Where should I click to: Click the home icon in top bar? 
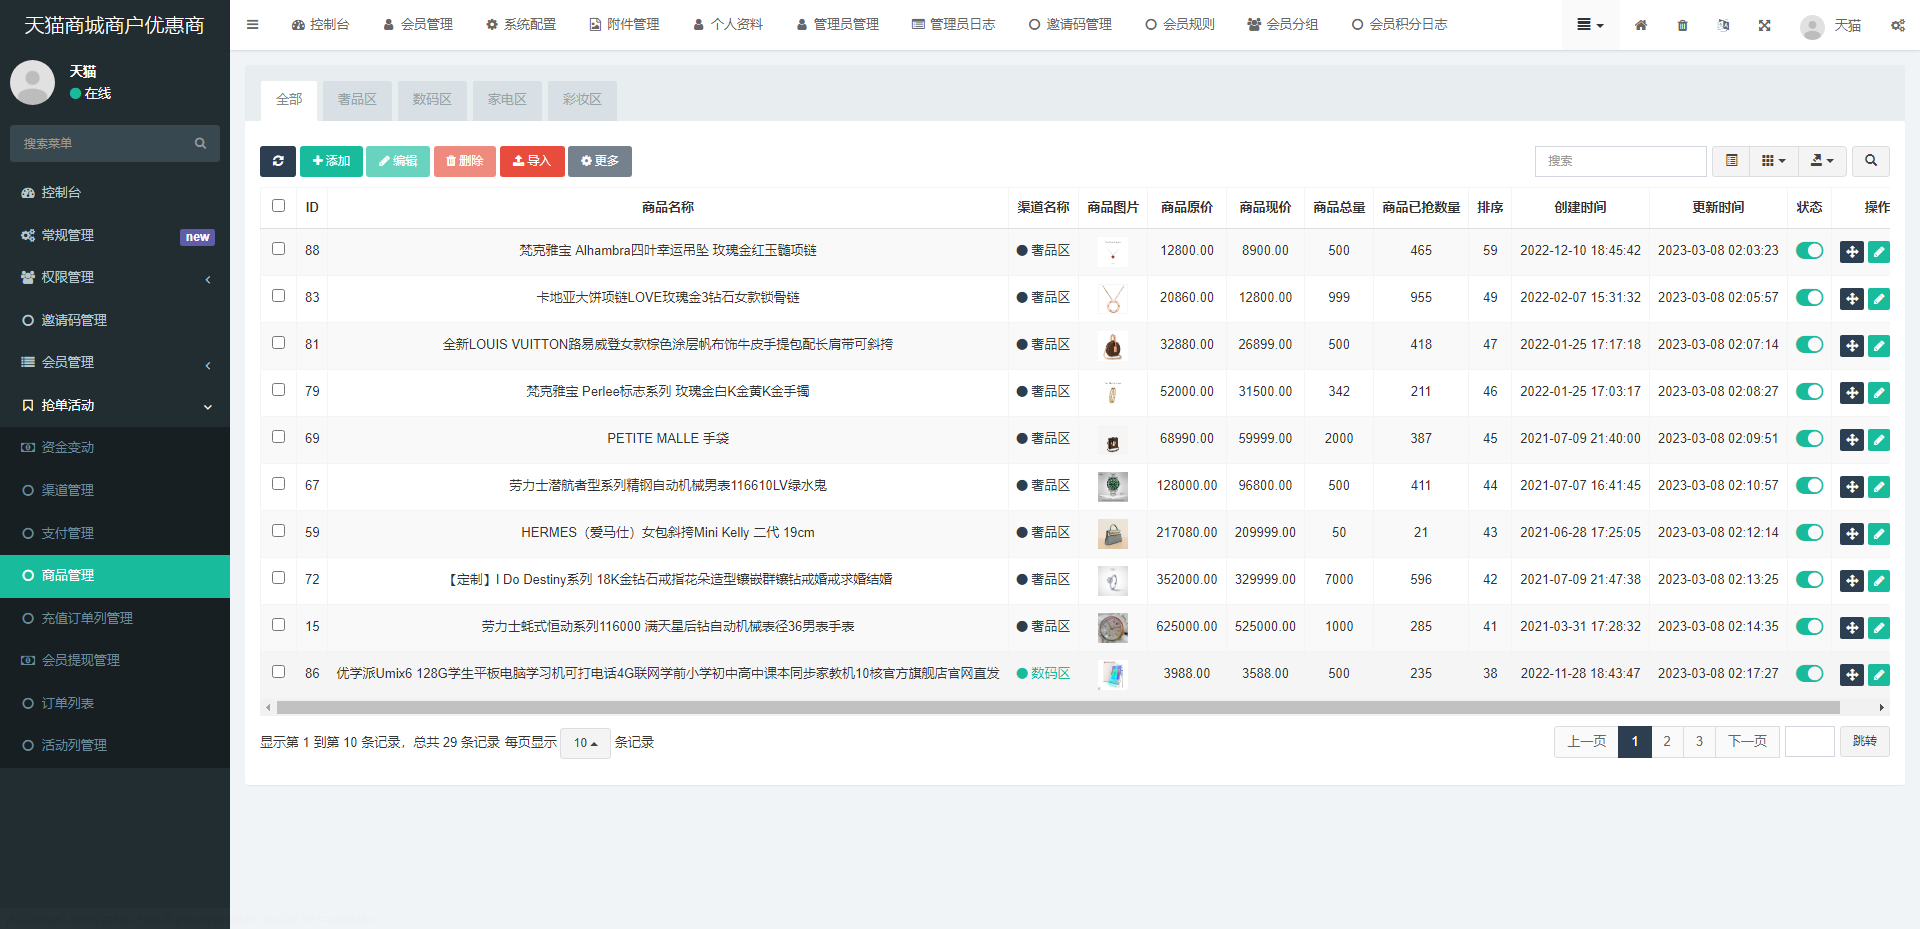tap(1641, 25)
